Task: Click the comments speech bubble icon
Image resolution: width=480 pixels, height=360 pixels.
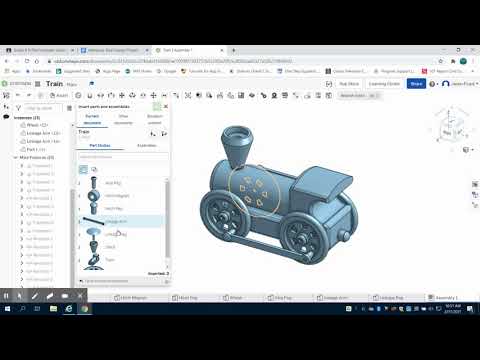Action: coord(6,117)
